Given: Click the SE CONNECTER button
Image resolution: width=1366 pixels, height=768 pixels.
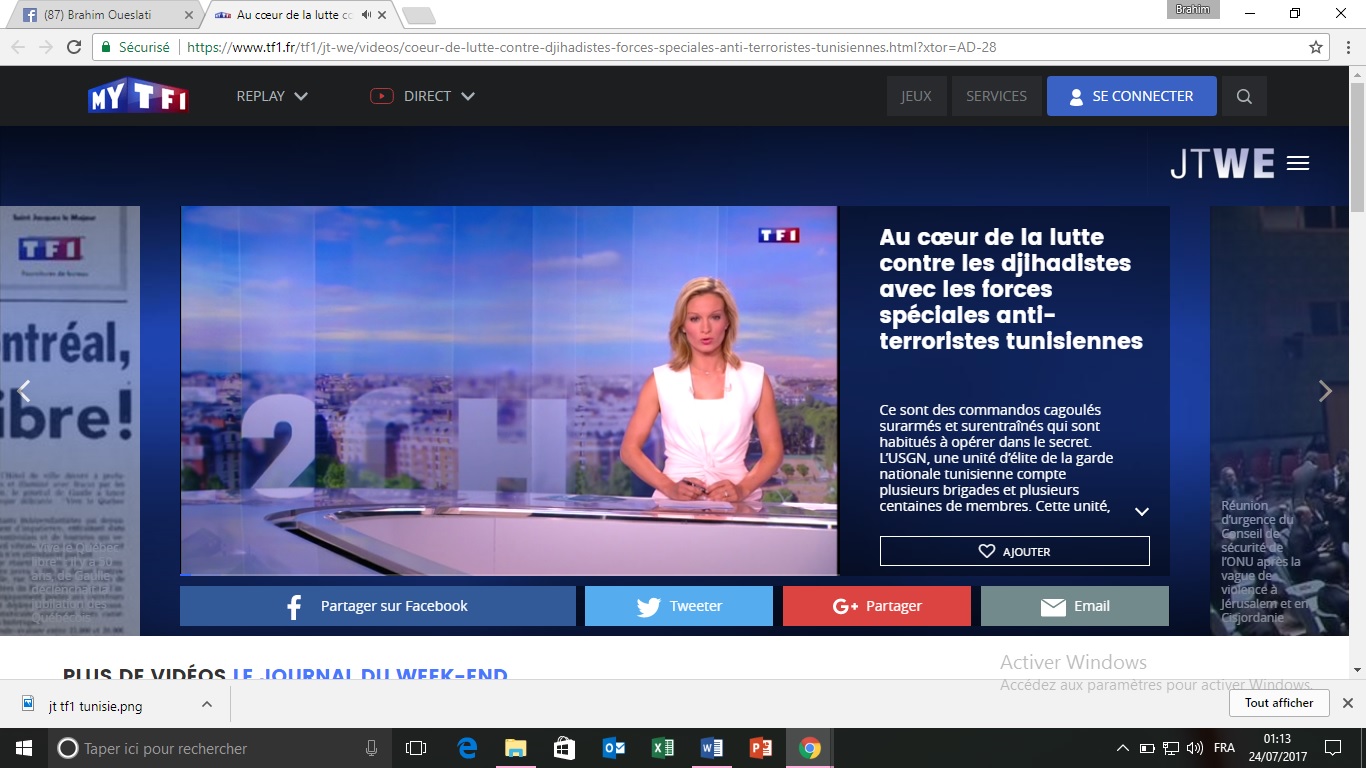Looking at the screenshot, I should (1131, 96).
